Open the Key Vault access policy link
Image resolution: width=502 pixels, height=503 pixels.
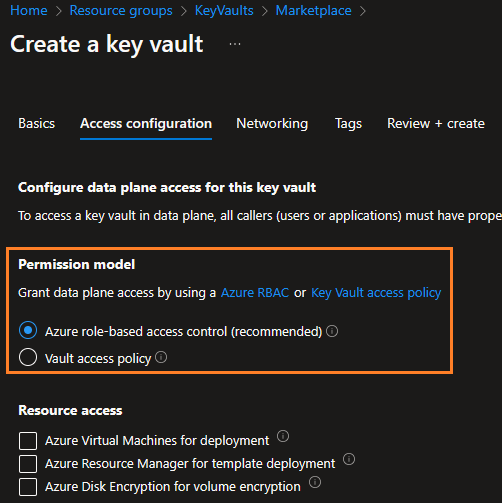pos(376,293)
